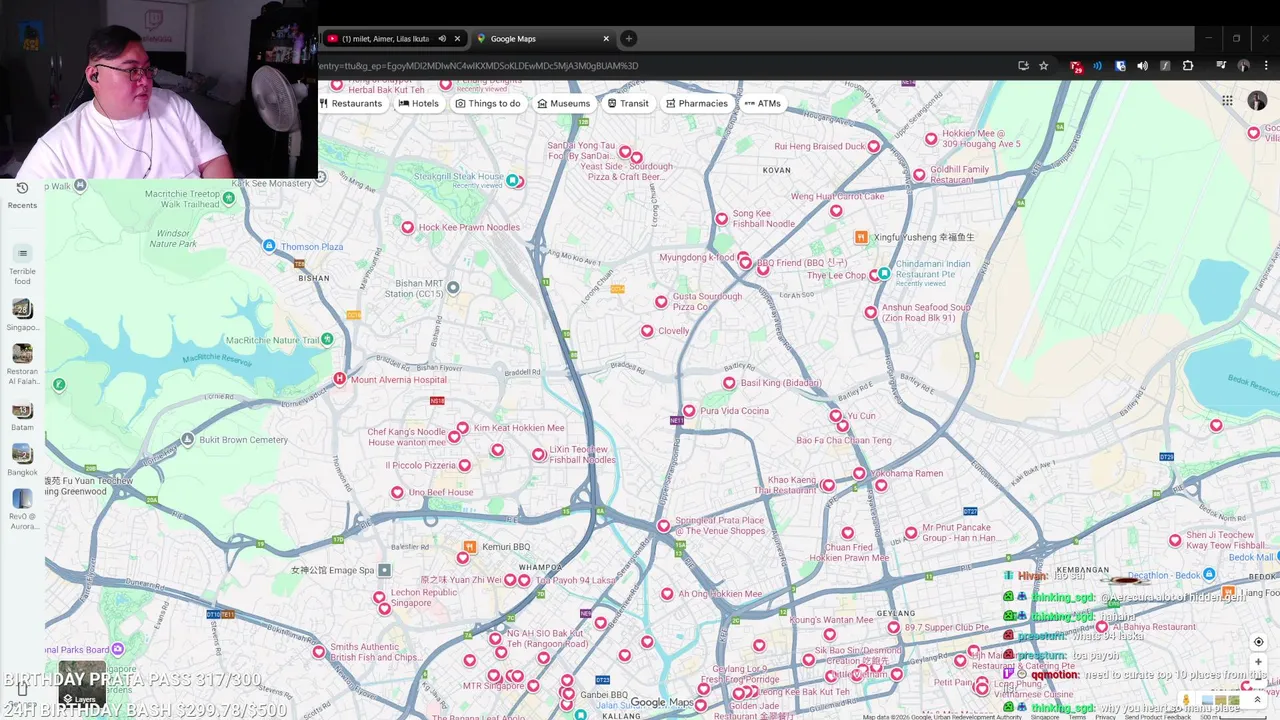The width and height of the screenshot is (1280, 720).
Task: Bookmark this page with star icon
Action: click(1044, 66)
